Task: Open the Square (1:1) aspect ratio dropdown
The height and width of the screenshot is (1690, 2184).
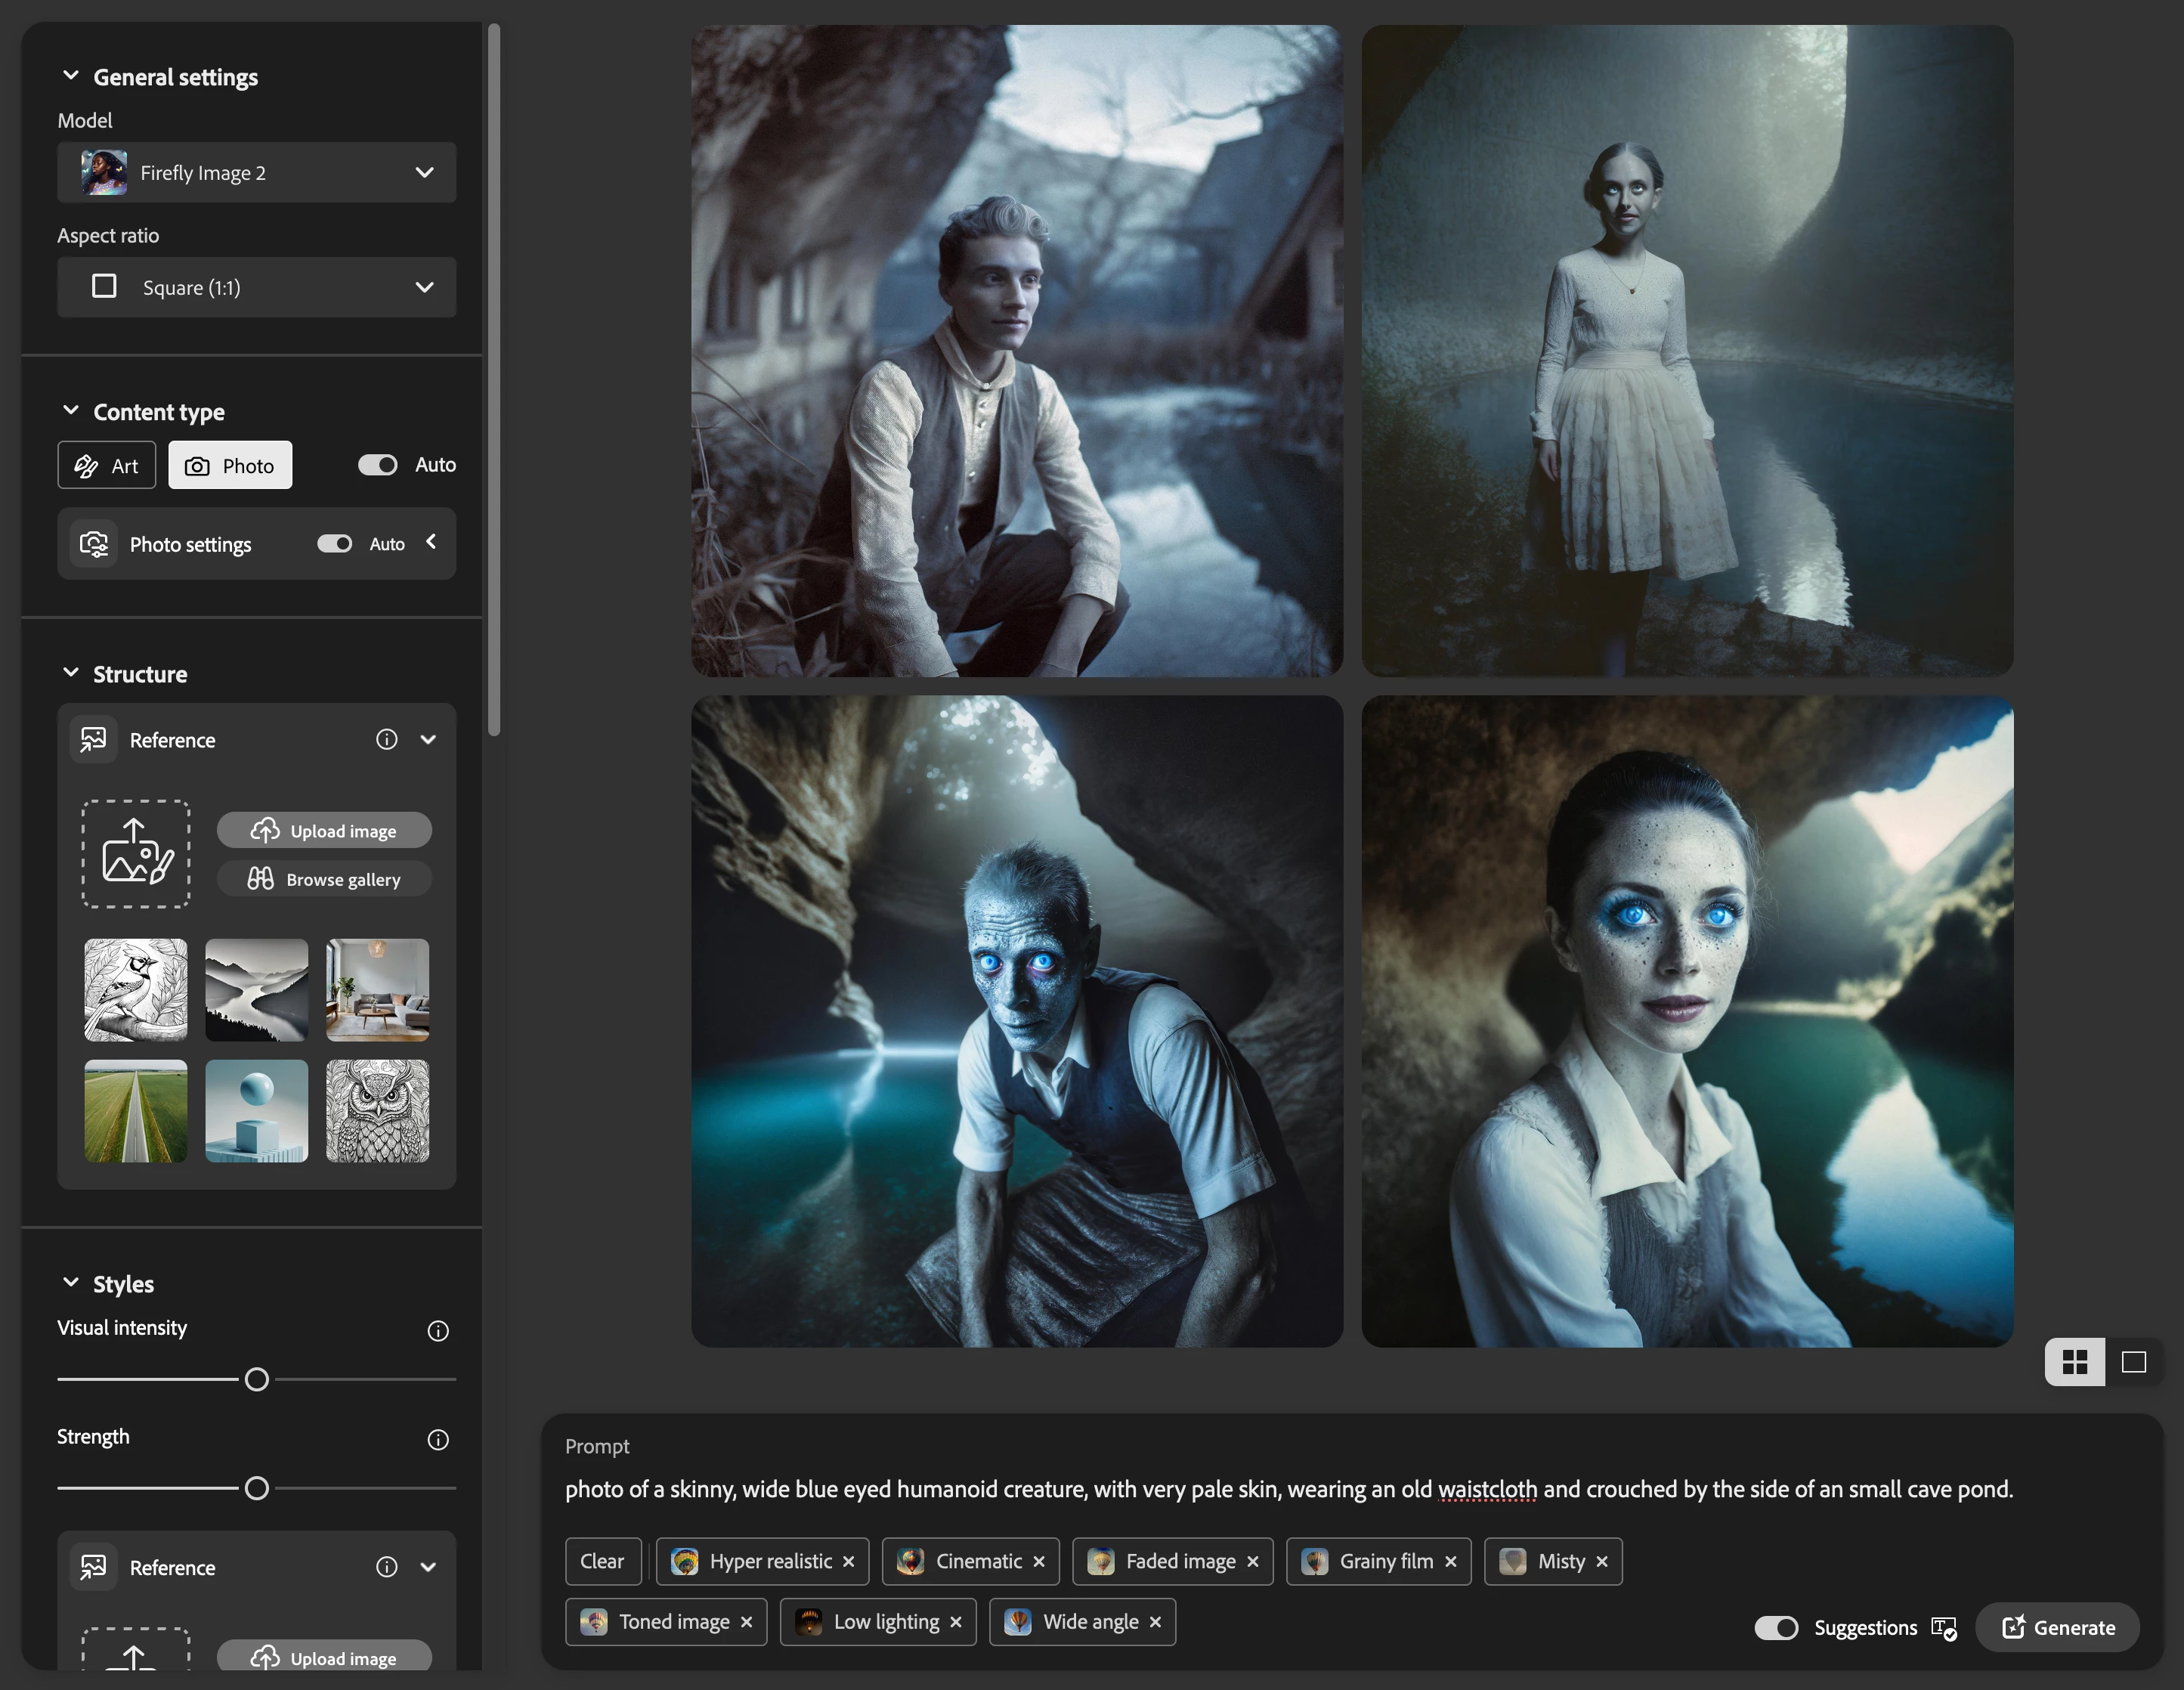Action: click(257, 288)
